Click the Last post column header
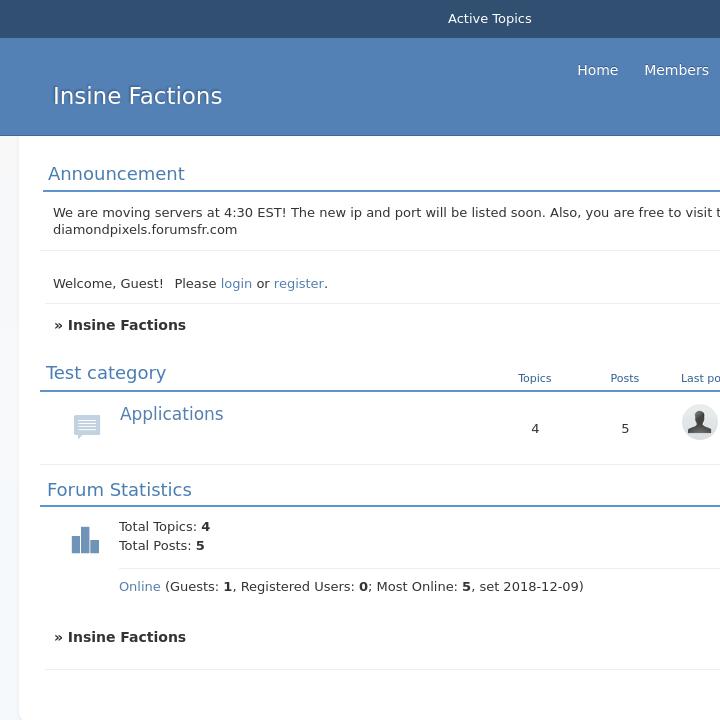Viewport: 720px width, 720px height. click(699, 378)
